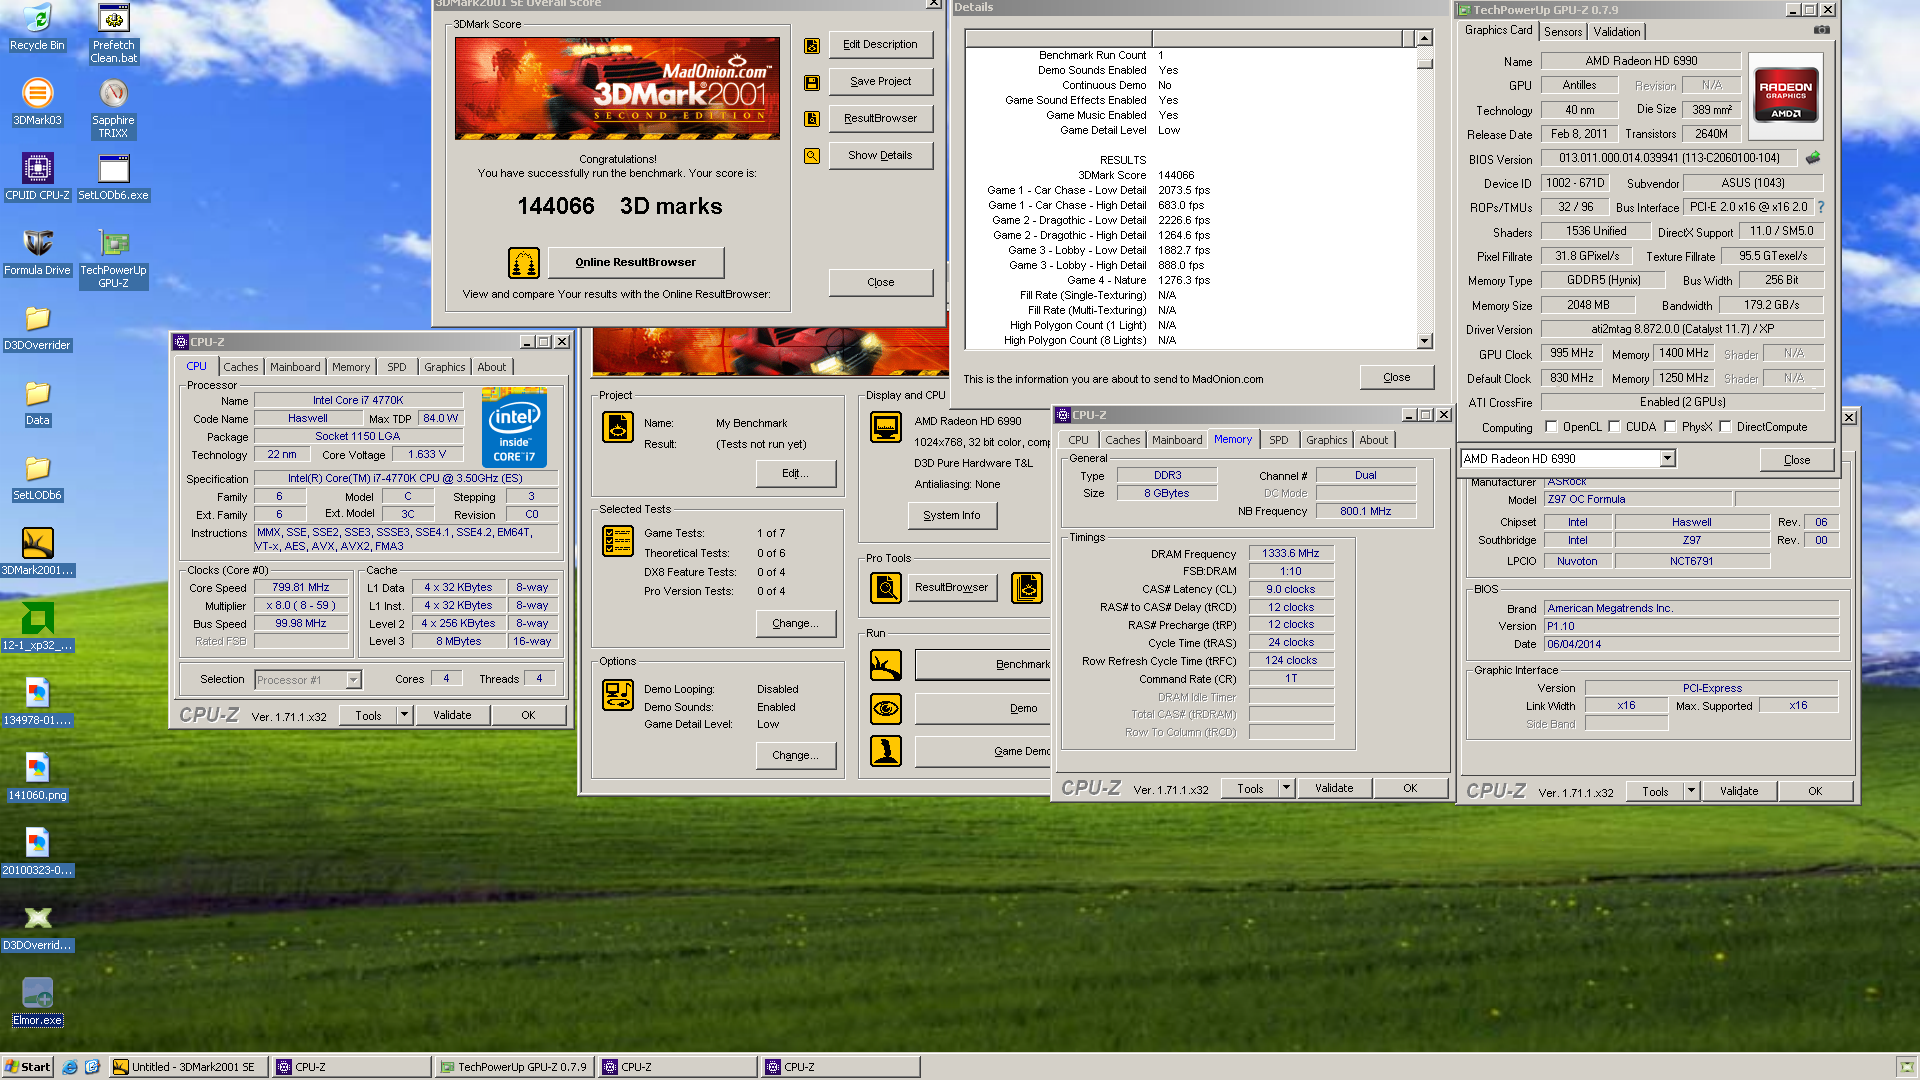Toggle the PhysX checkbox in GPU-Z
This screenshot has width=1920, height=1080.
coord(1670,427)
